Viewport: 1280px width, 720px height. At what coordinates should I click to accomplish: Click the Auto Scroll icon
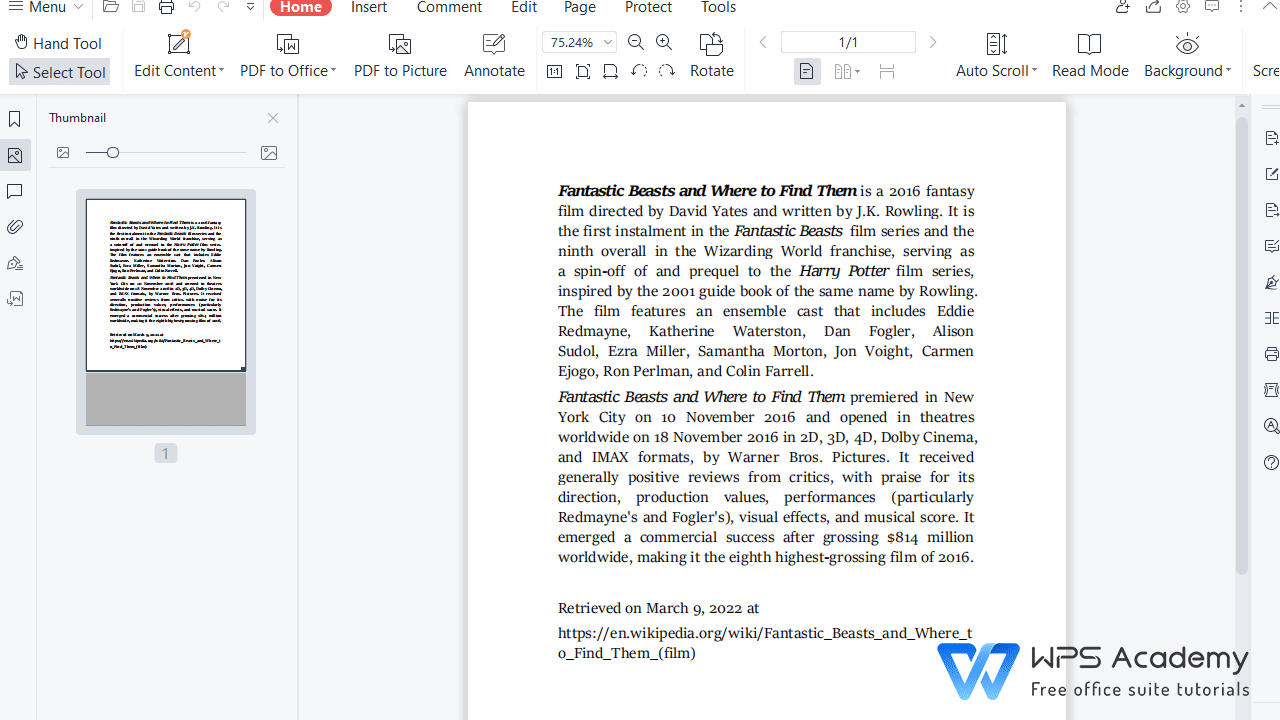[997, 43]
